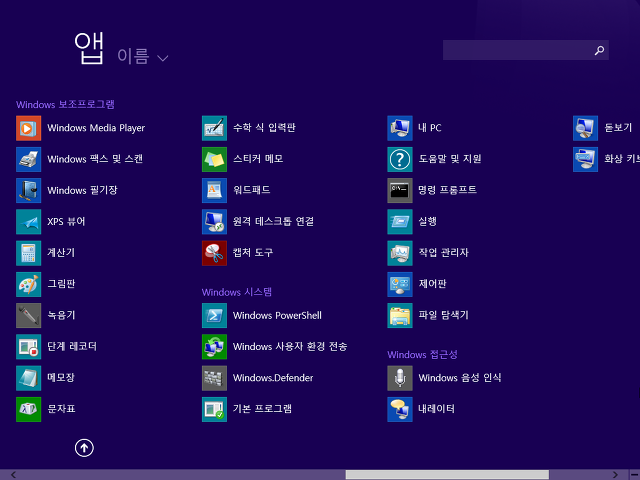Click the '기본 프로그램' label

click(262, 409)
